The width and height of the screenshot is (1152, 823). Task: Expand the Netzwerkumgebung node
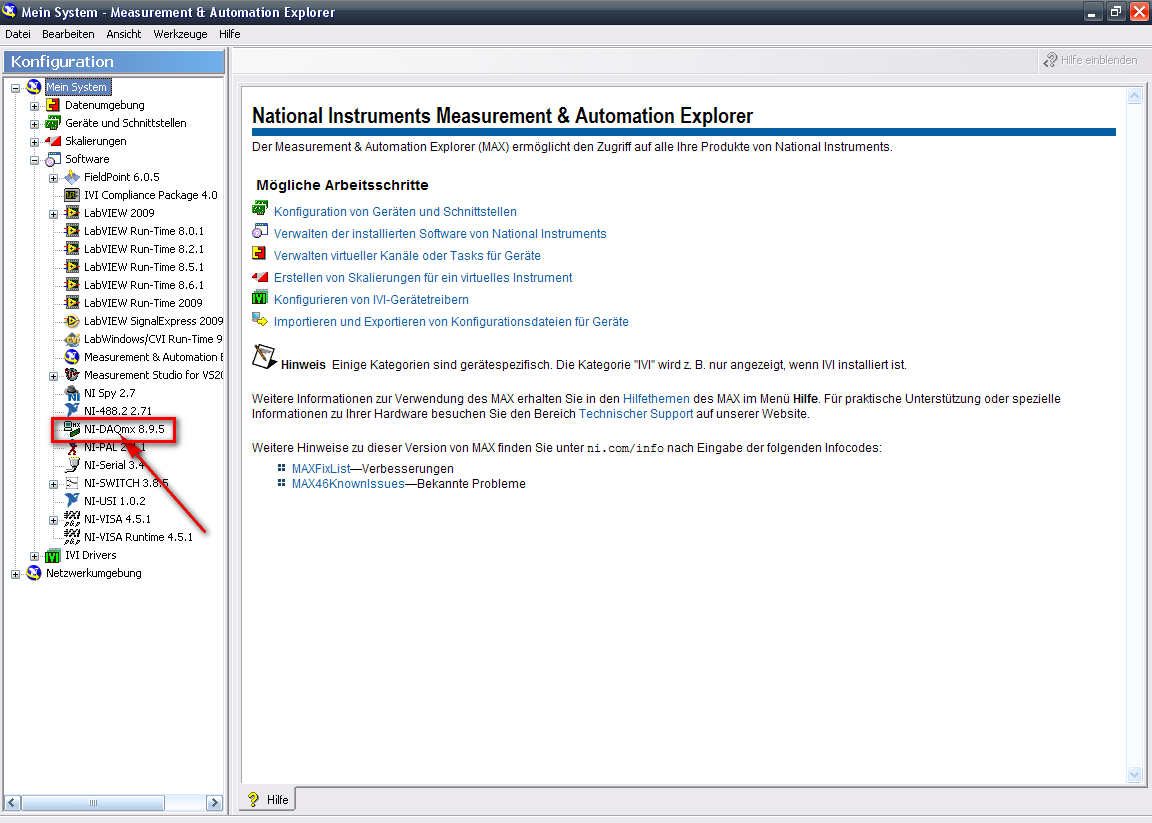pos(15,574)
